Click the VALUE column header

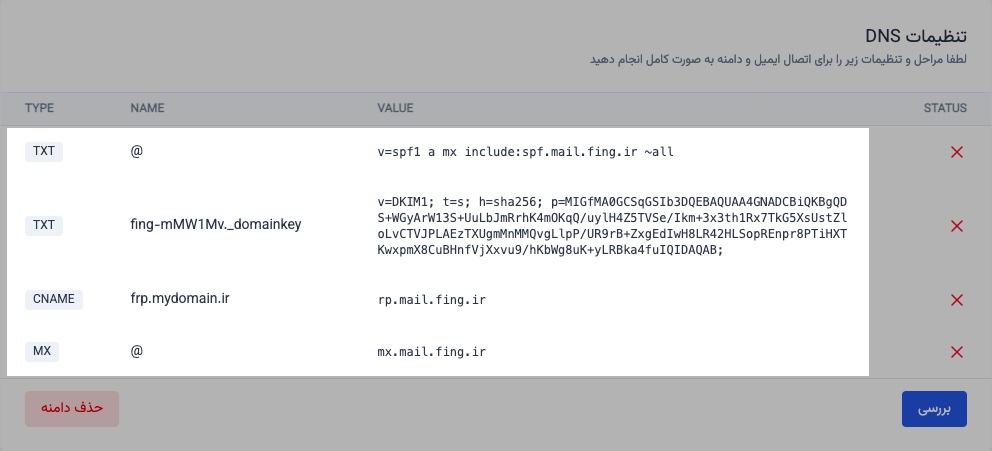(x=395, y=108)
